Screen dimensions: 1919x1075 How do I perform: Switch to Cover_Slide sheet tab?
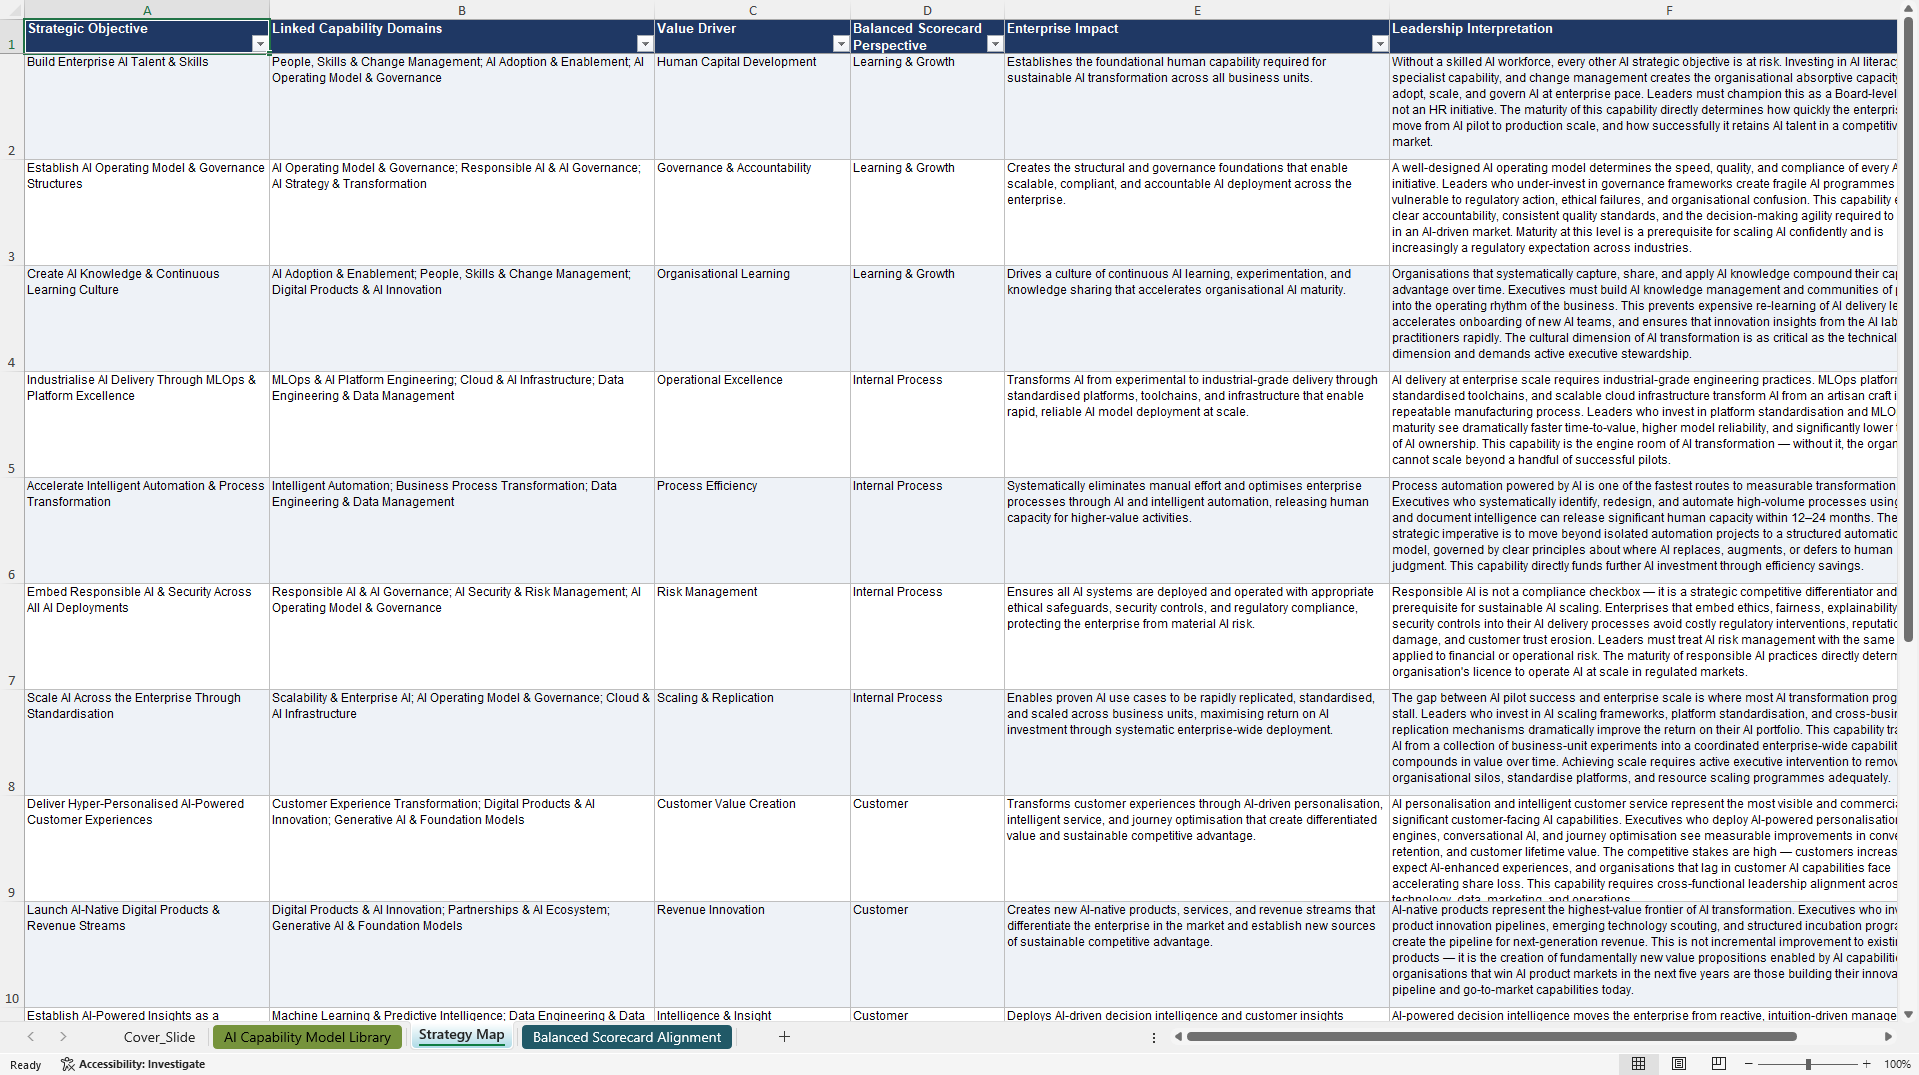[x=159, y=1037]
